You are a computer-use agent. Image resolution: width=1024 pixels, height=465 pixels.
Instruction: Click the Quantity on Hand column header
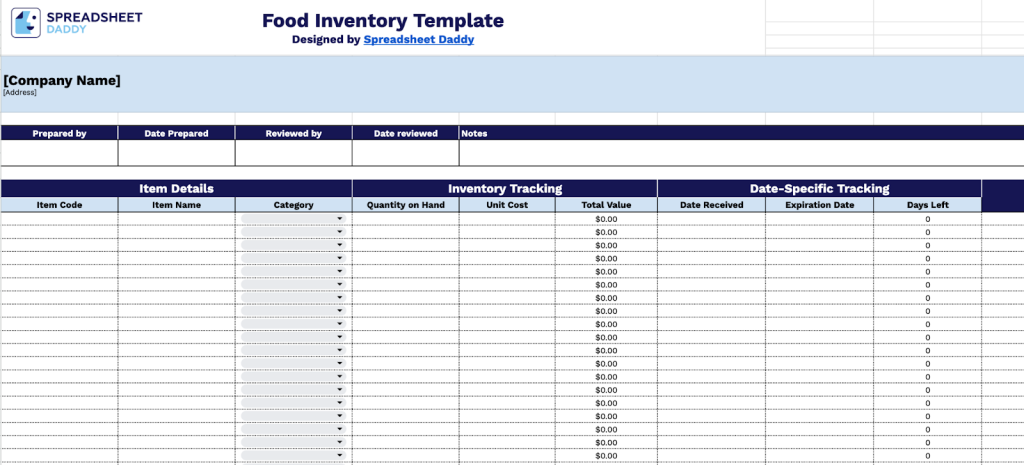click(405, 205)
